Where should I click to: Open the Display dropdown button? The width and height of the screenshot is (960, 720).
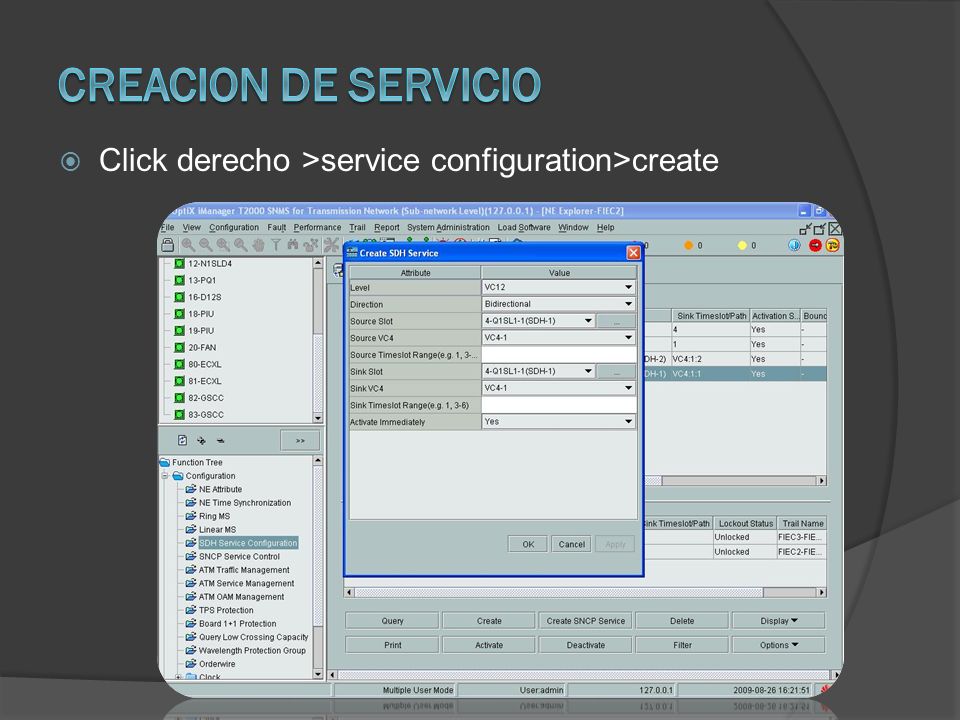click(x=778, y=621)
